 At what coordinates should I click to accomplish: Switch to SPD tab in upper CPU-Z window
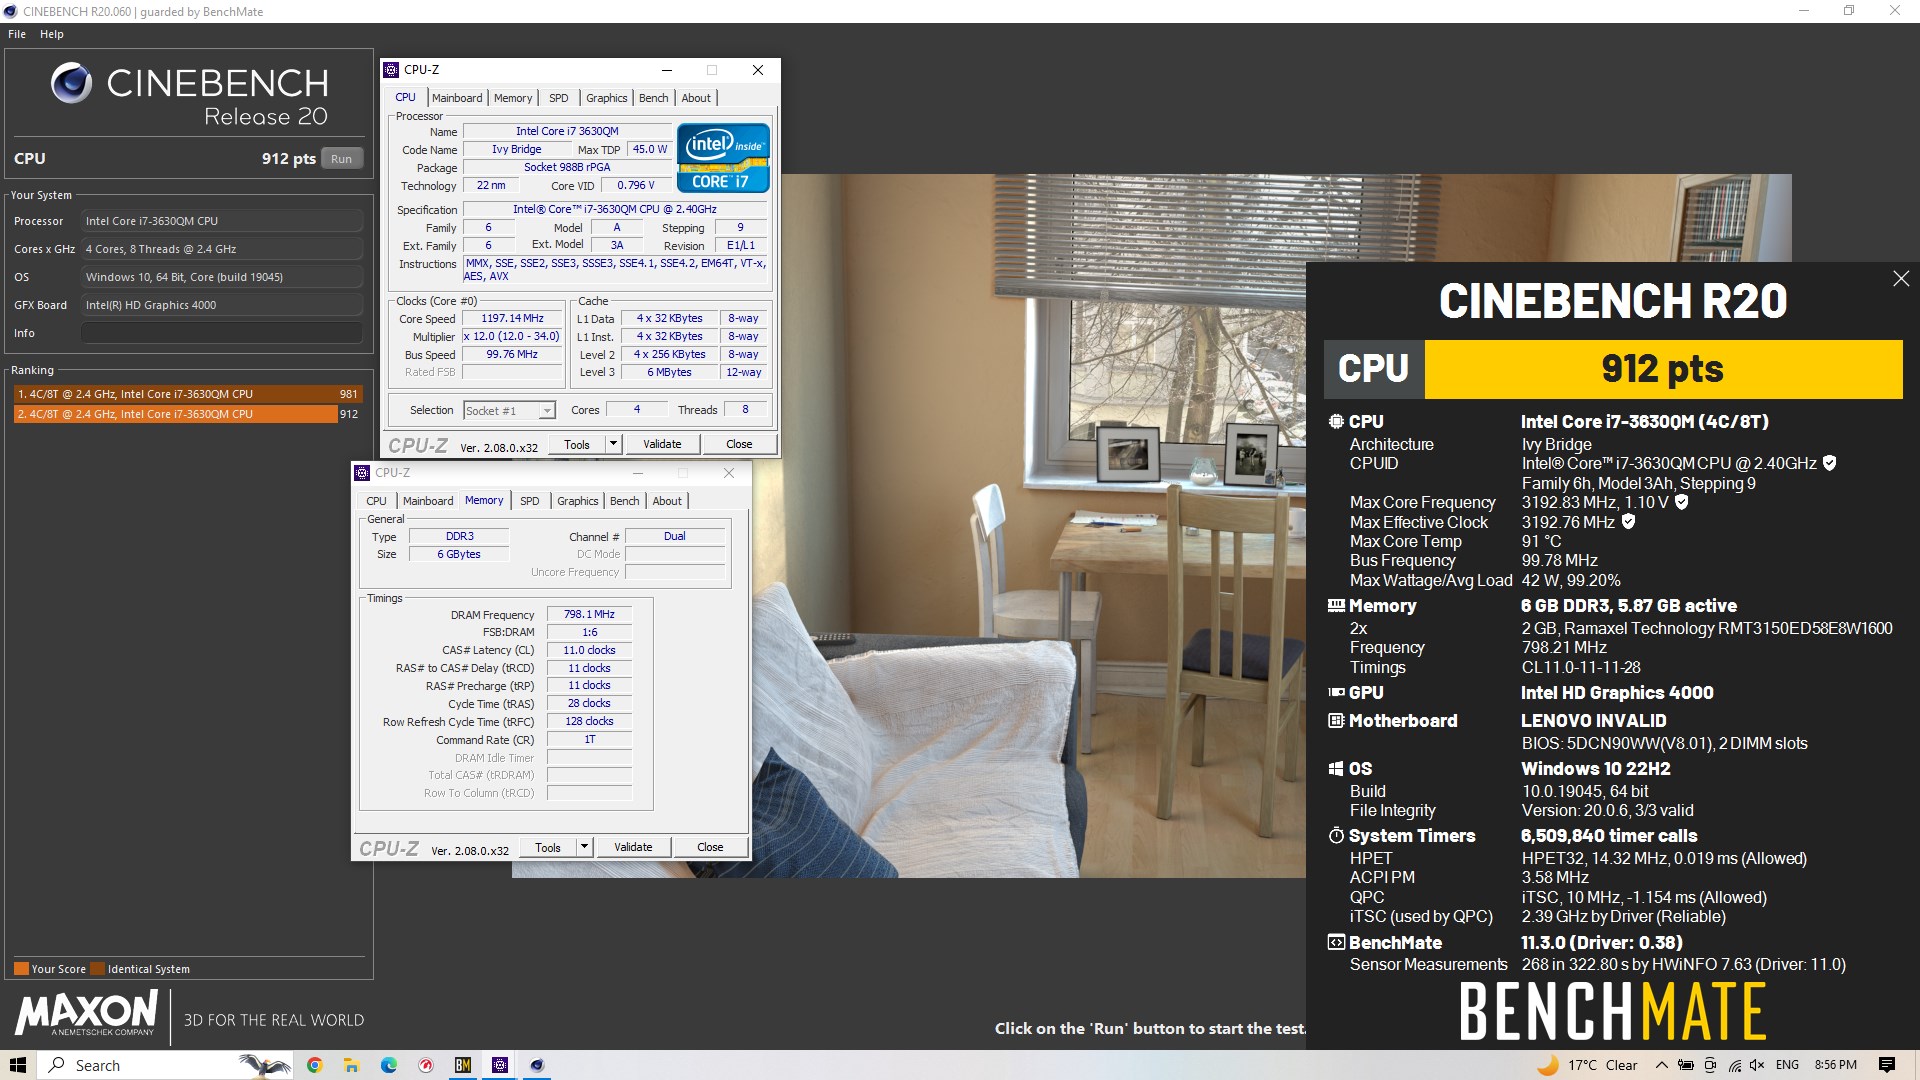[x=559, y=98]
